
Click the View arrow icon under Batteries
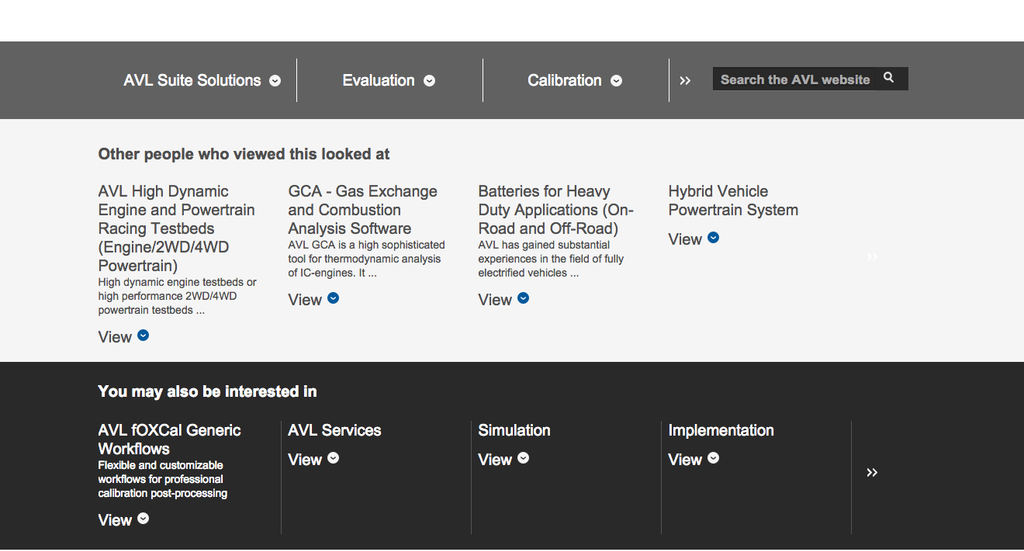coord(523,298)
